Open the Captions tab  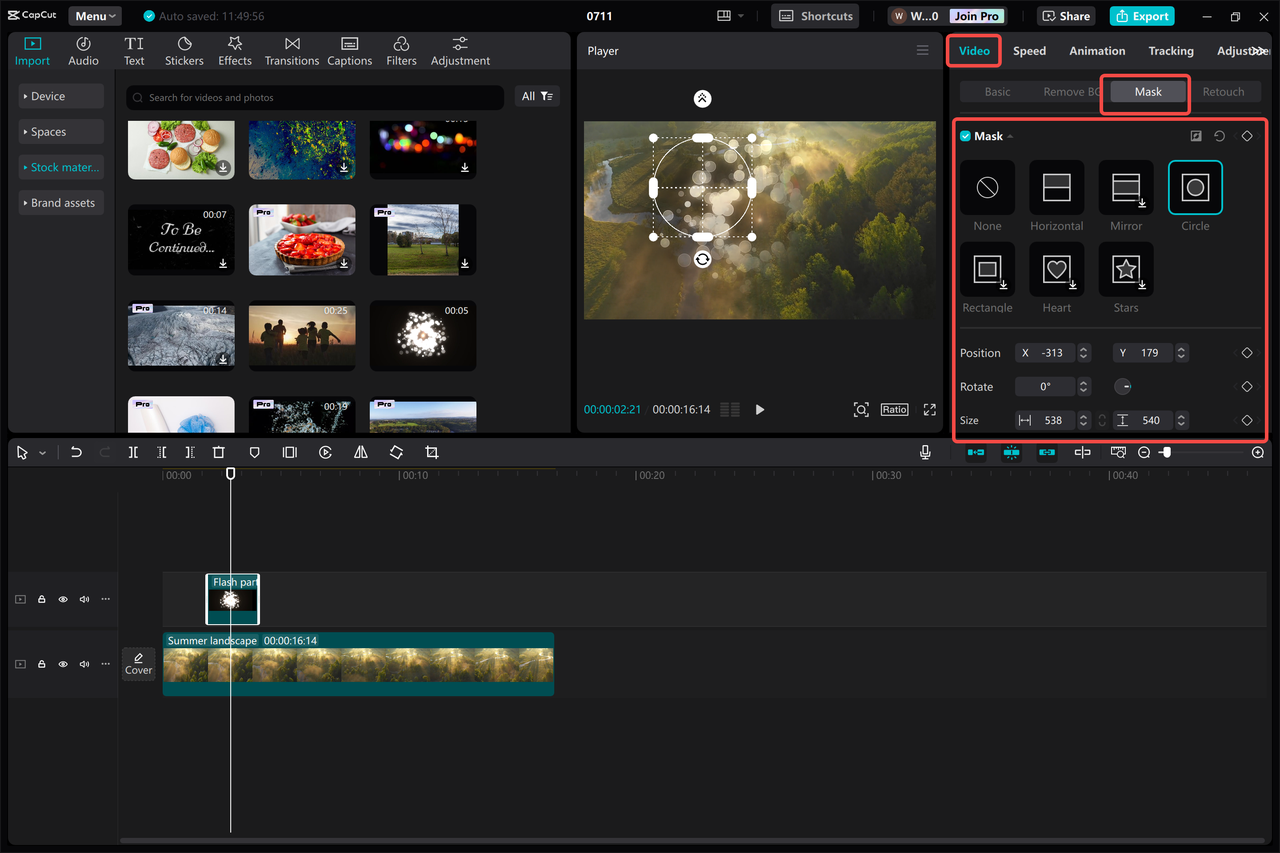click(x=350, y=51)
